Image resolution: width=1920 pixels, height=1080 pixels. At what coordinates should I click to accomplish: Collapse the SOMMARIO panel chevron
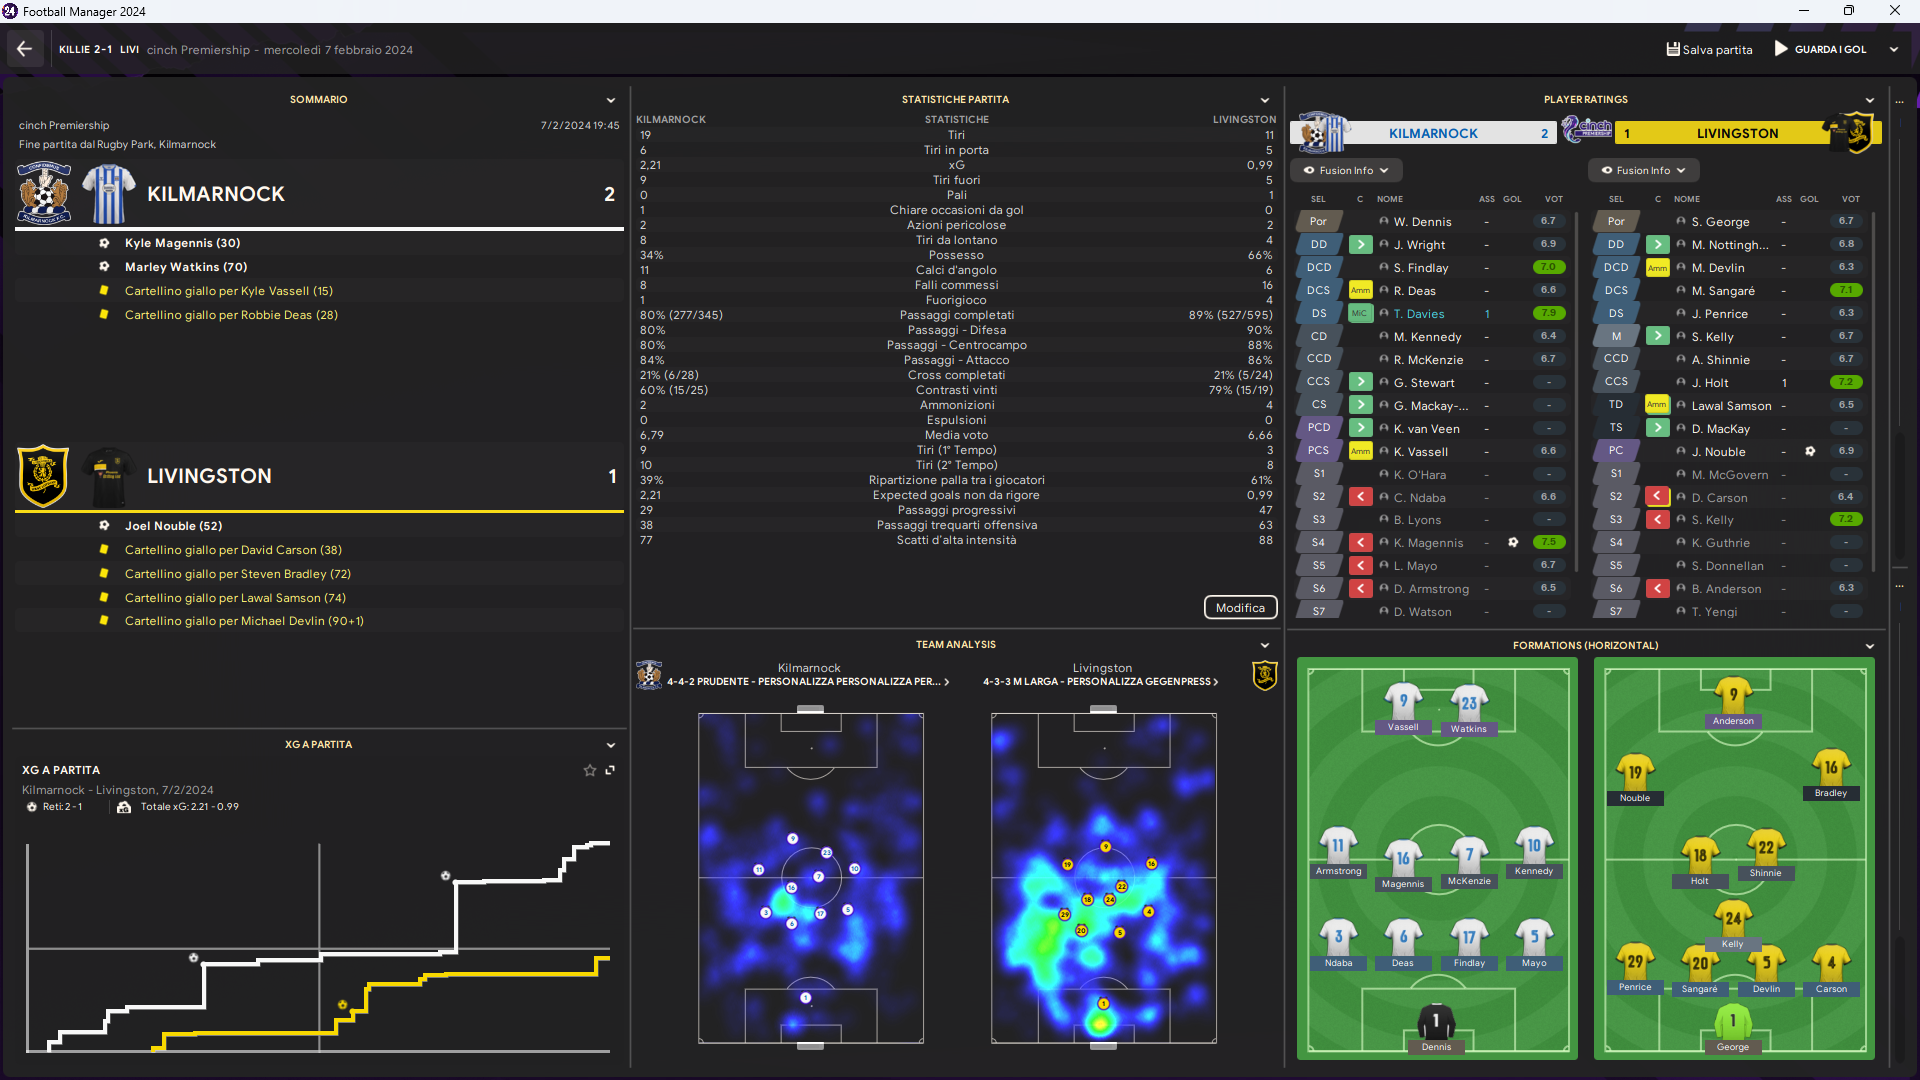point(610,100)
